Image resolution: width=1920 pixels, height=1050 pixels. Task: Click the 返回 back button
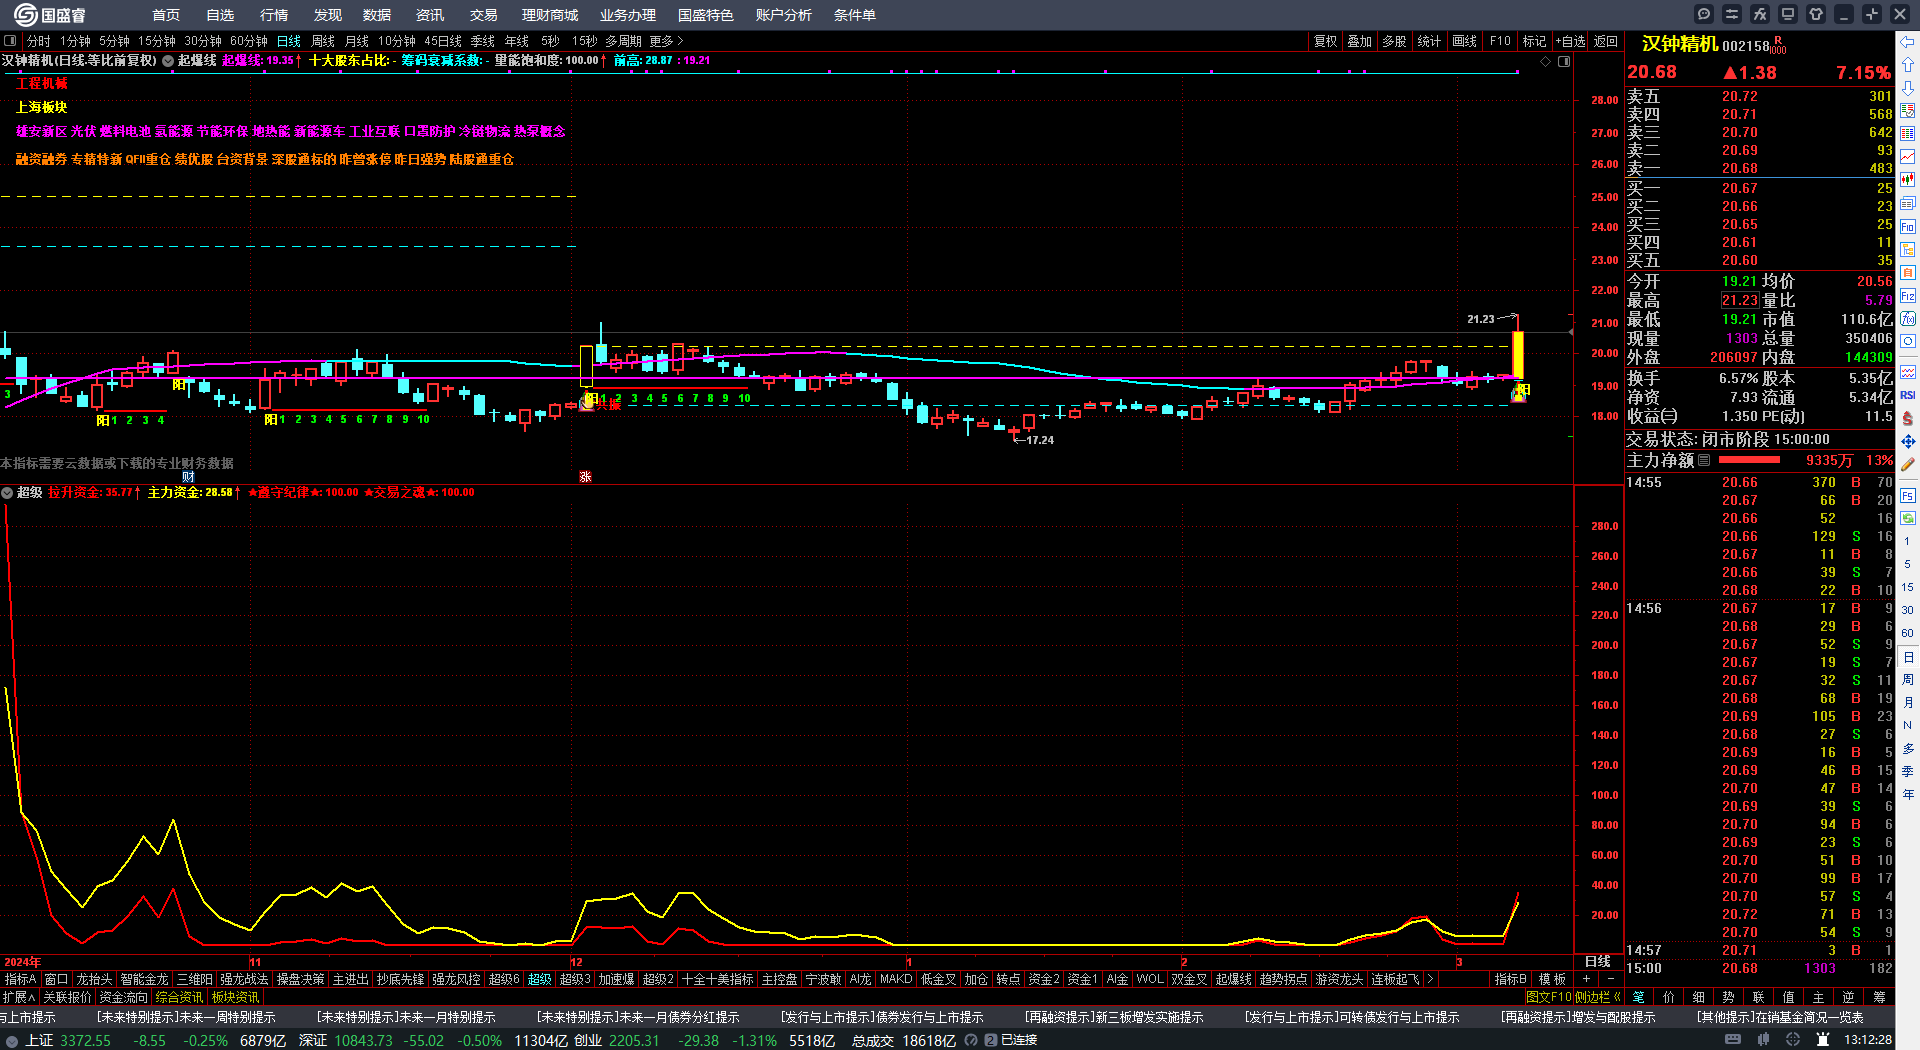[1606, 41]
